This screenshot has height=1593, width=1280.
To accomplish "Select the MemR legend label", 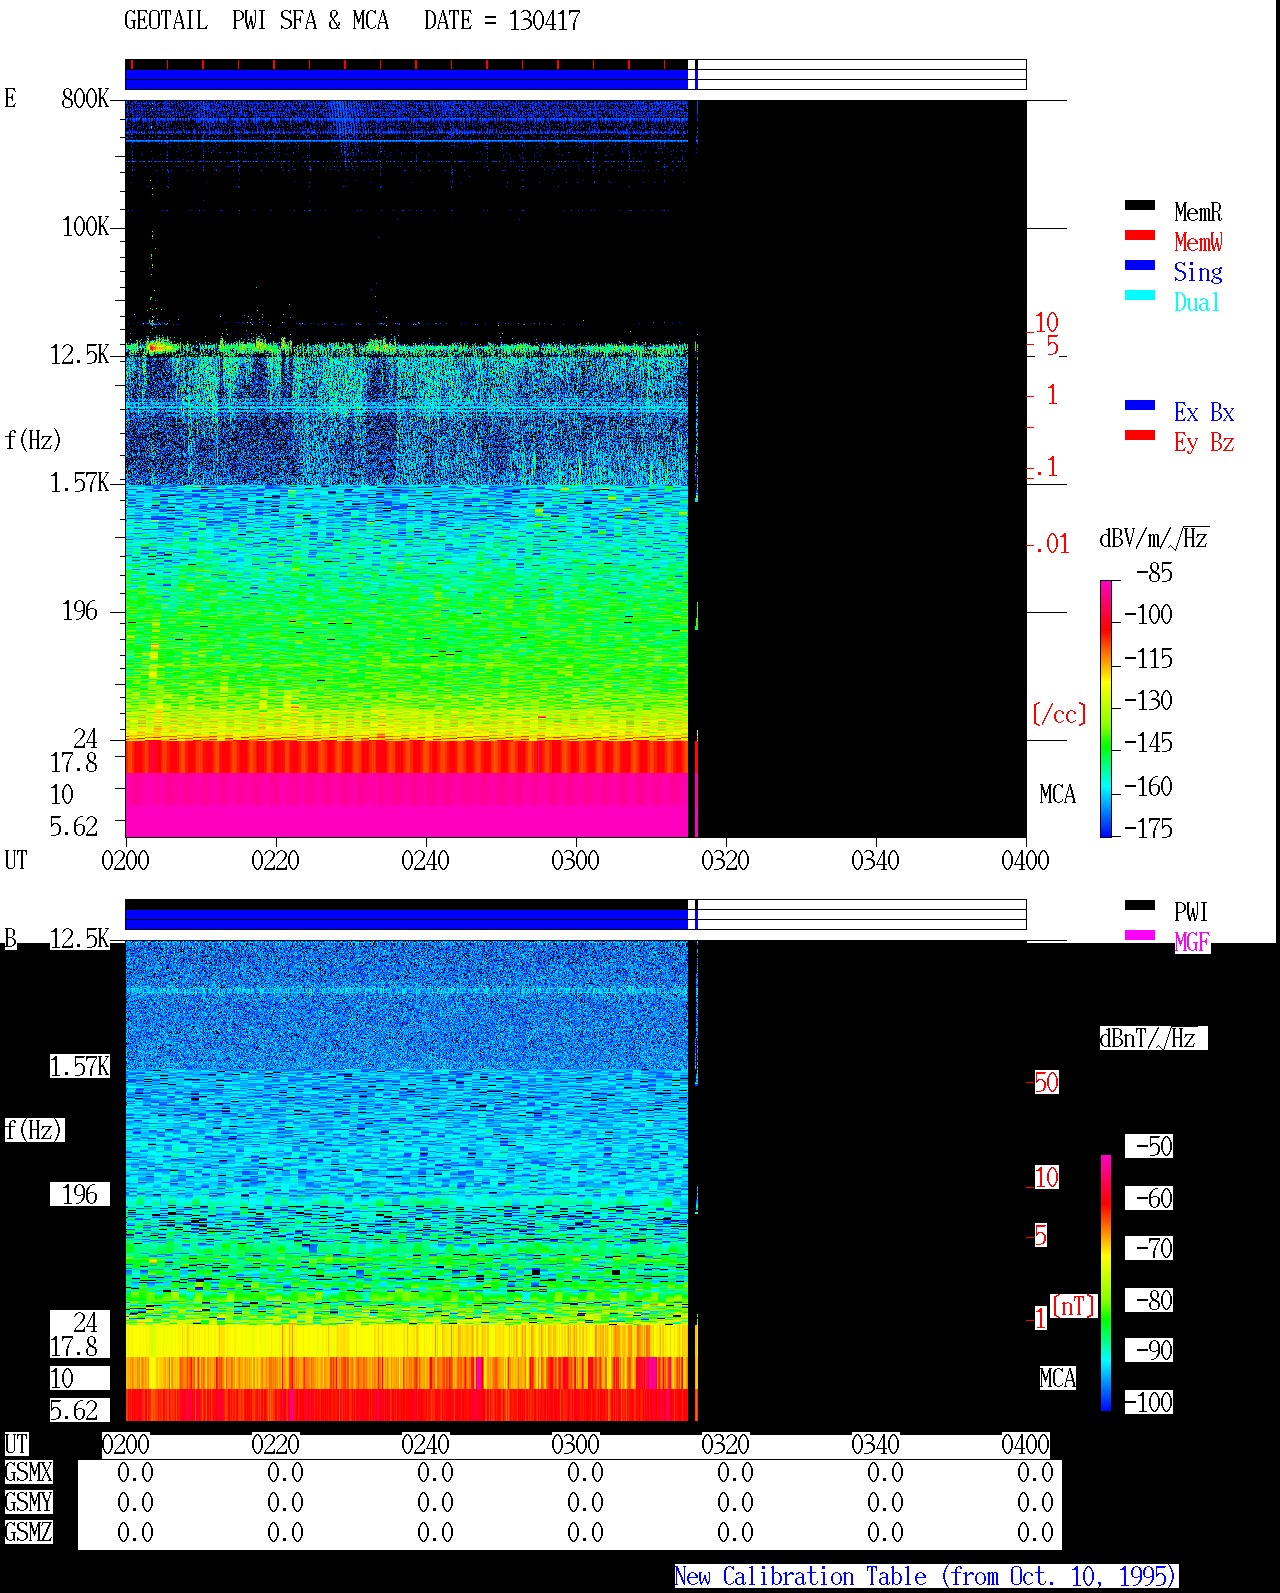I will click(x=1198, y=212).
